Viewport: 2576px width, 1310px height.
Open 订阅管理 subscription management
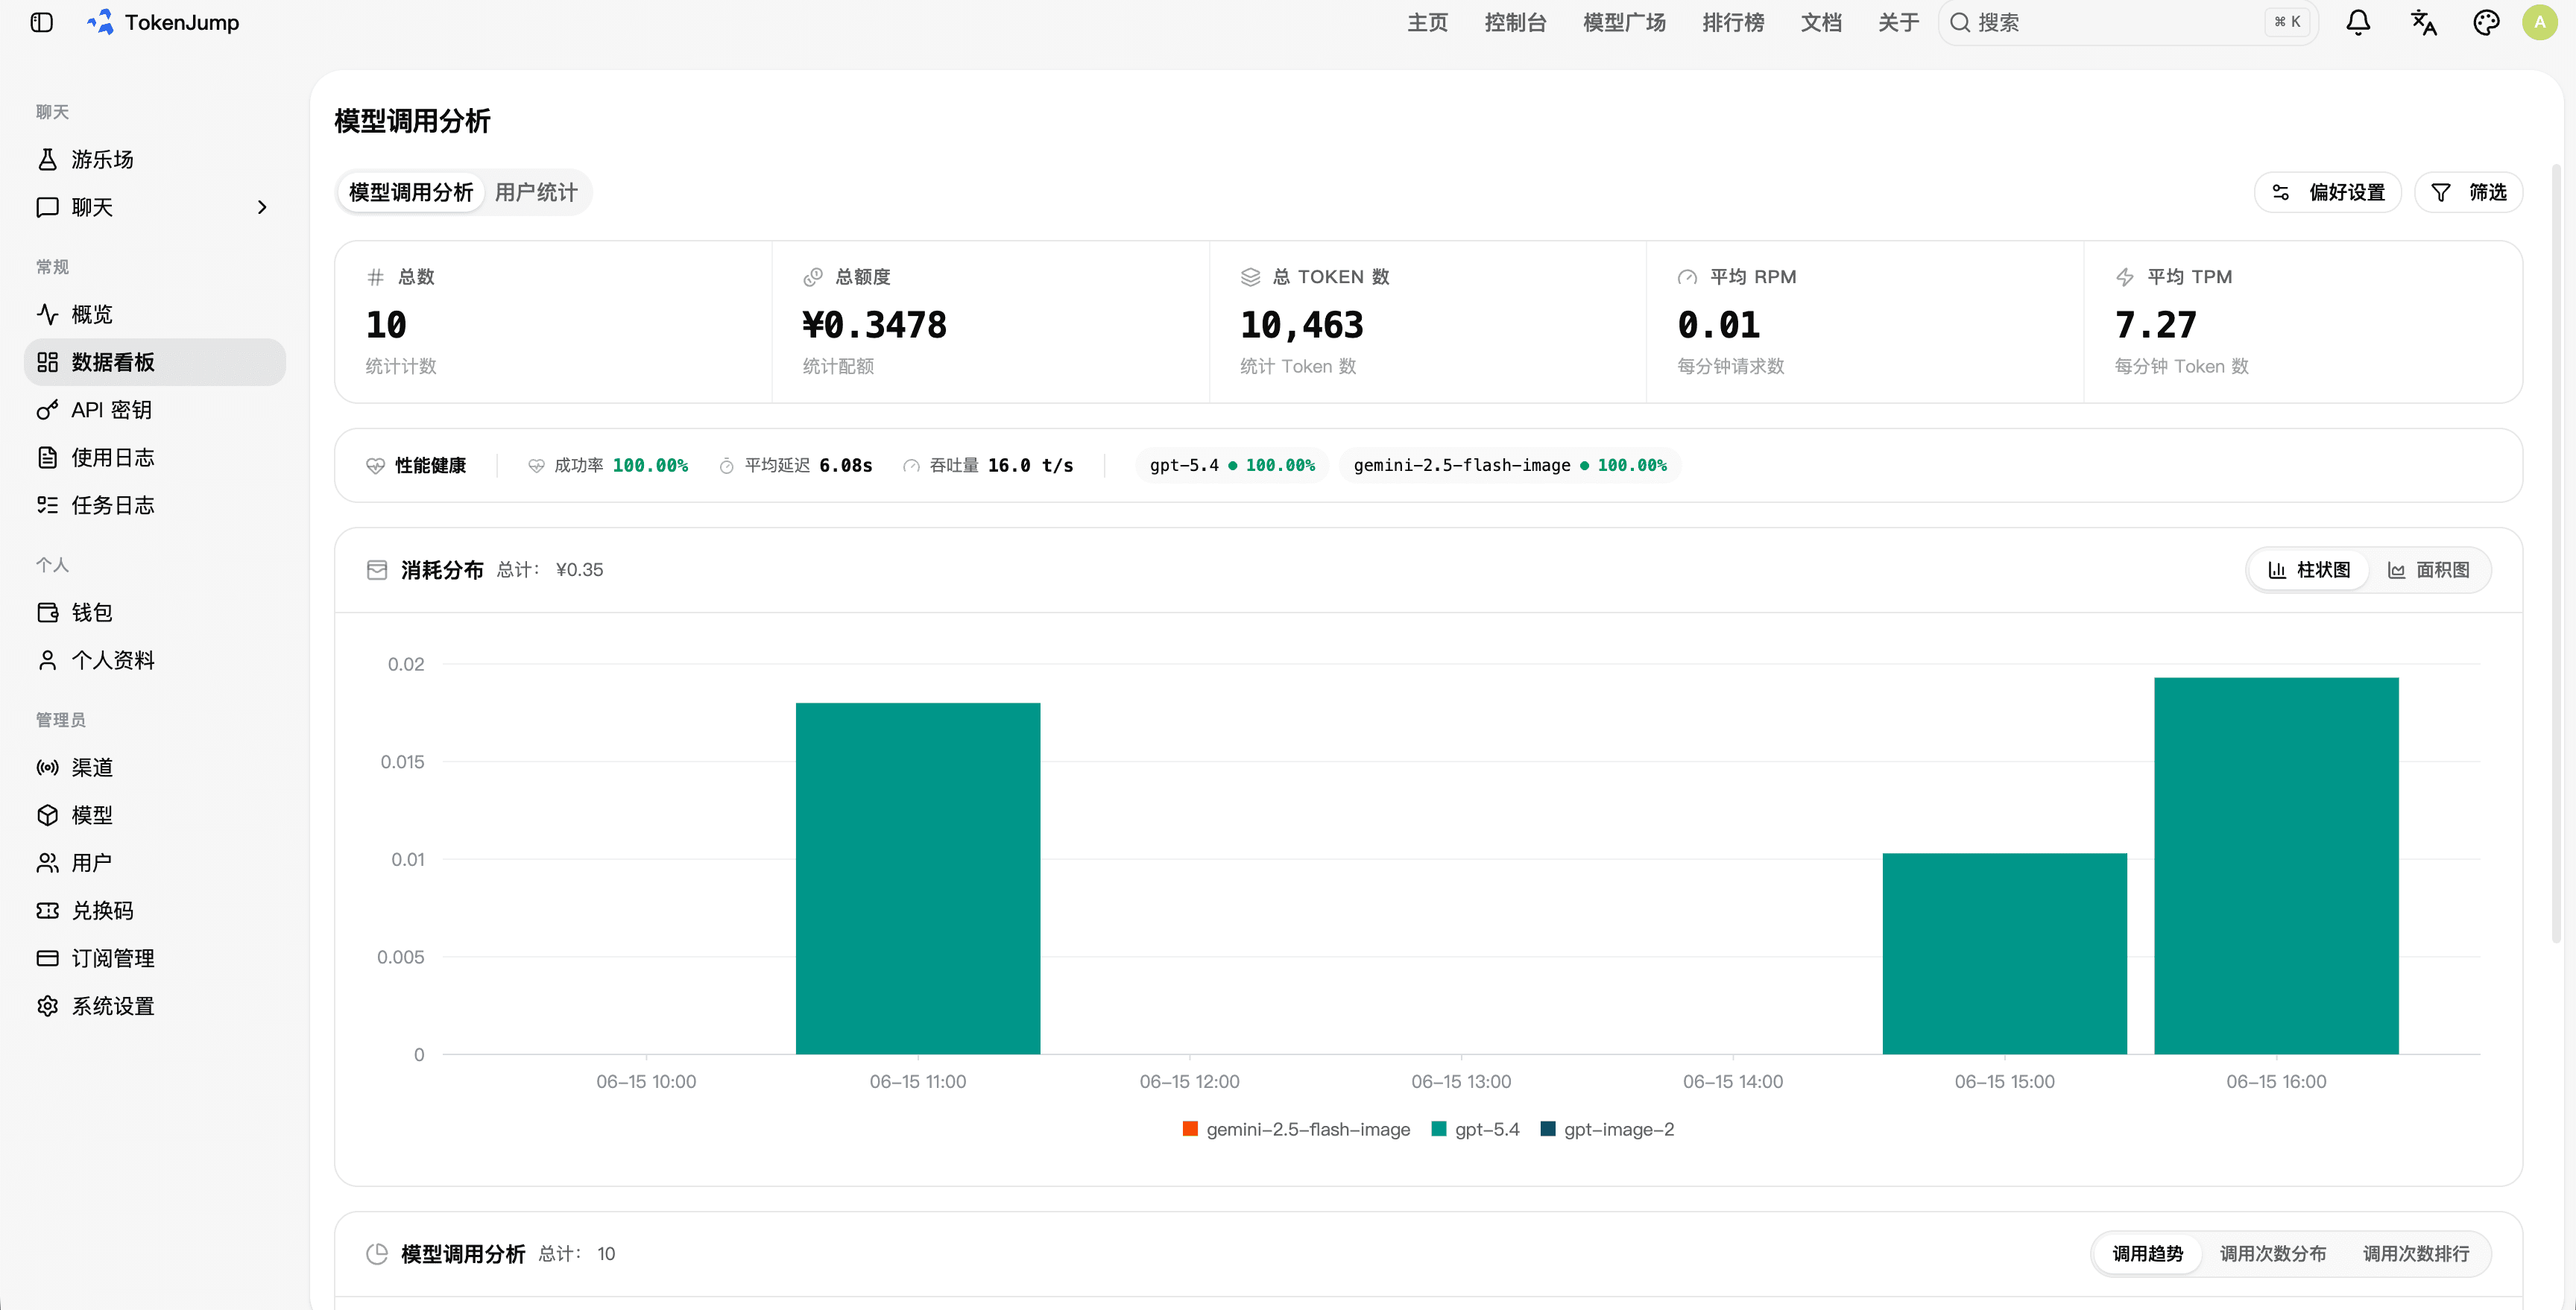click(x=155, y=958)
